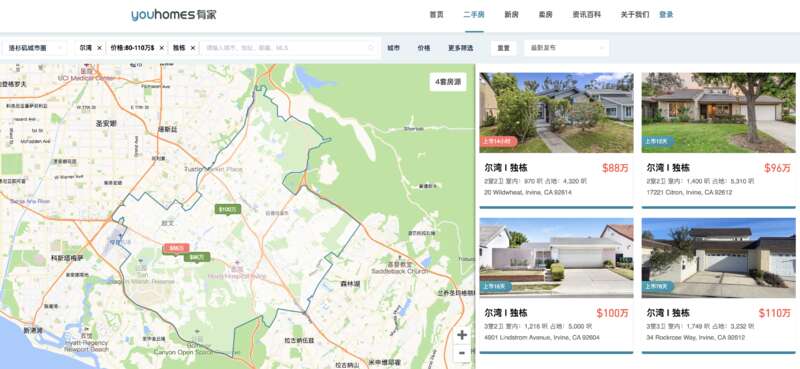Open the 最新发布 sort dropdown

click(x=566, y=48)
